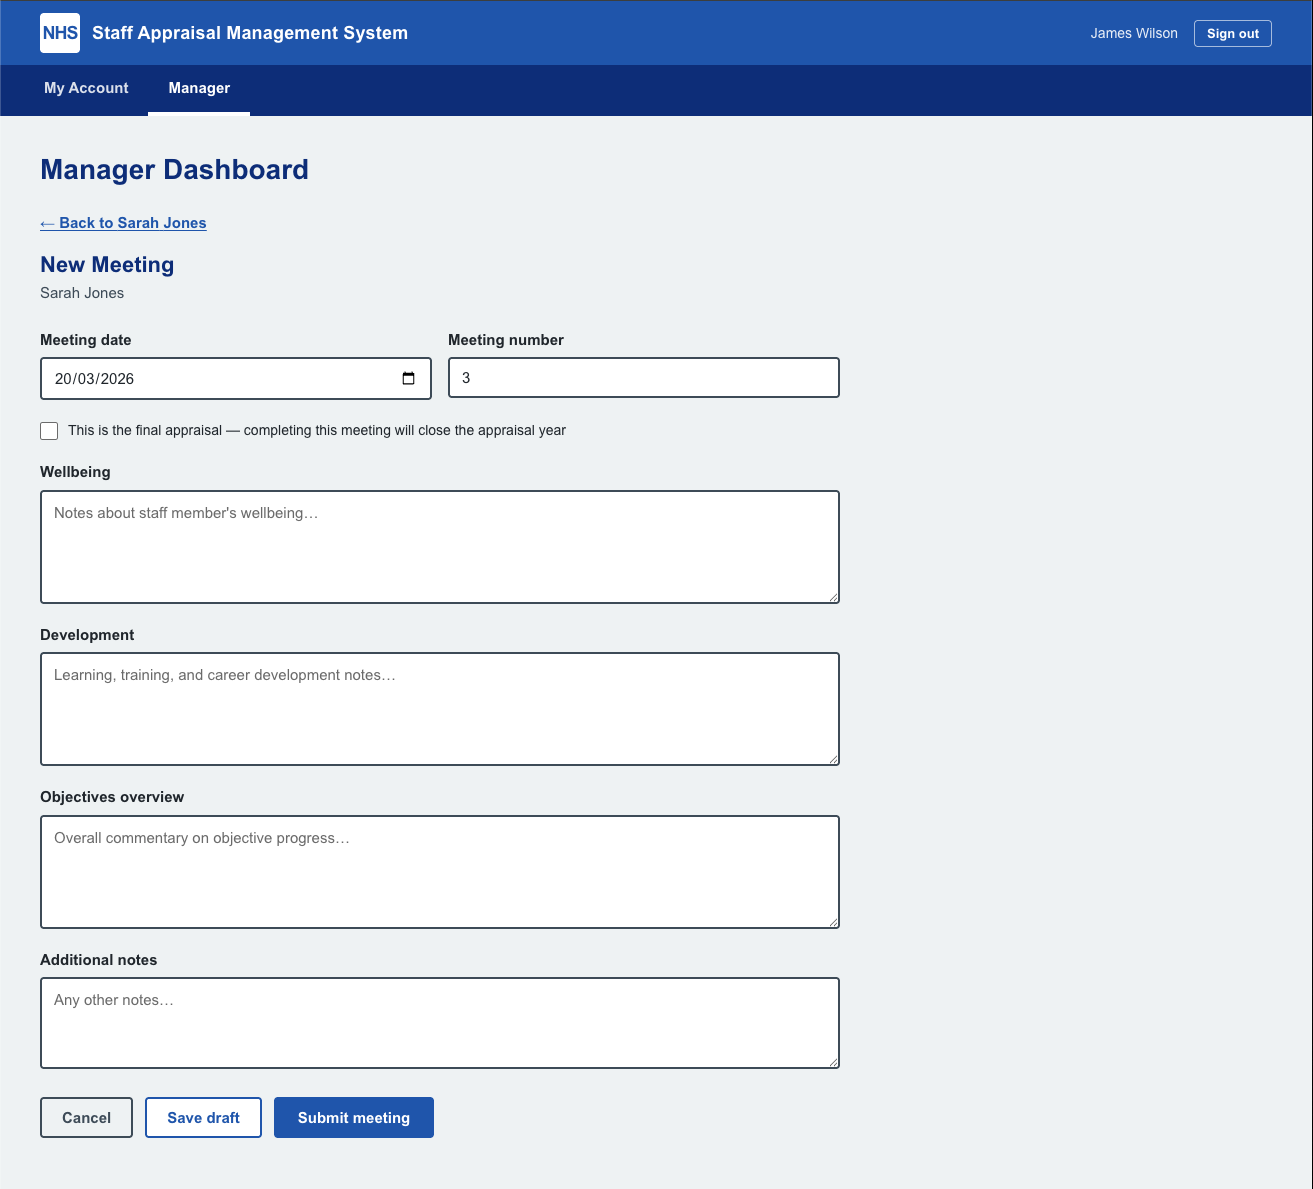Viewport: 1313px width, 1189px height.
Task: Cancel the new meeting
Action: tap(86, 1117)
